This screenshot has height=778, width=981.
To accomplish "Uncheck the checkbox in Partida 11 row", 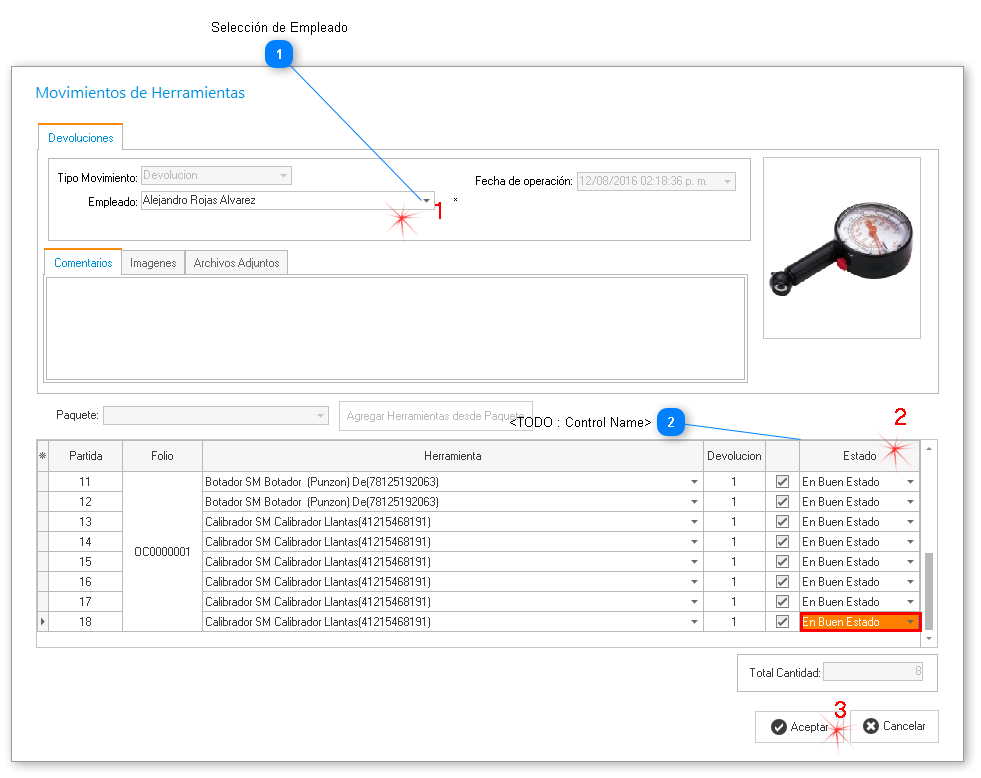I will (x=782, y=482).
